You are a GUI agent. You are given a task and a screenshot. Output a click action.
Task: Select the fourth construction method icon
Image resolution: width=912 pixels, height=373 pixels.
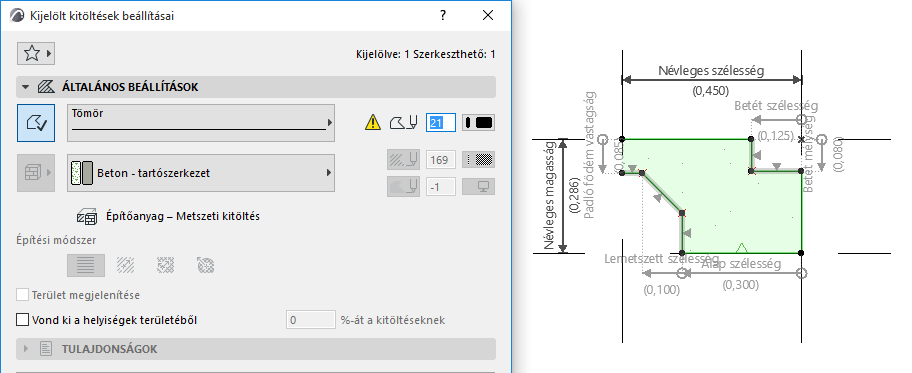click(205, 265)
